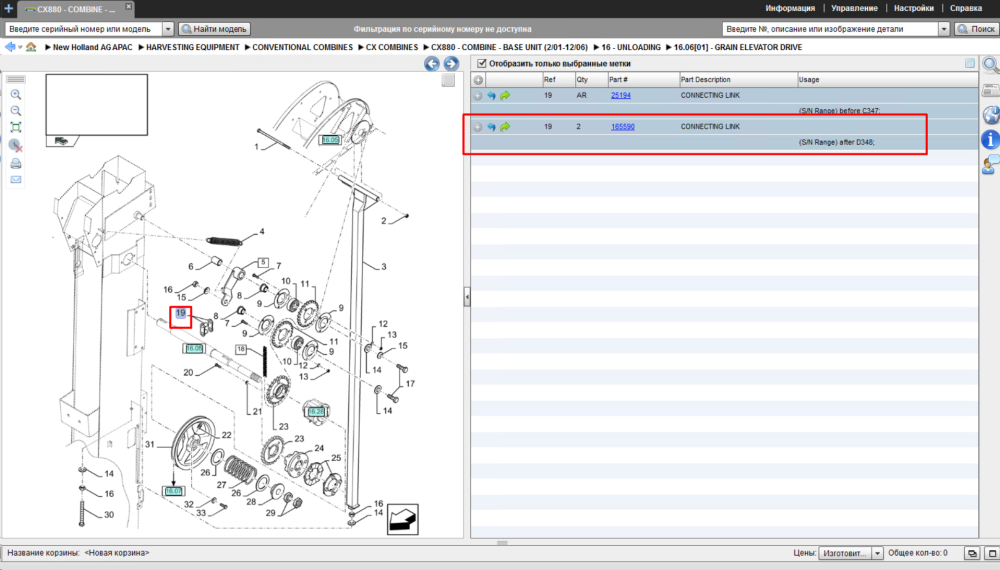Click the diagram orientation arrow icon
Viewport: 1000px width, 570px height.
[x=402, y=520]
